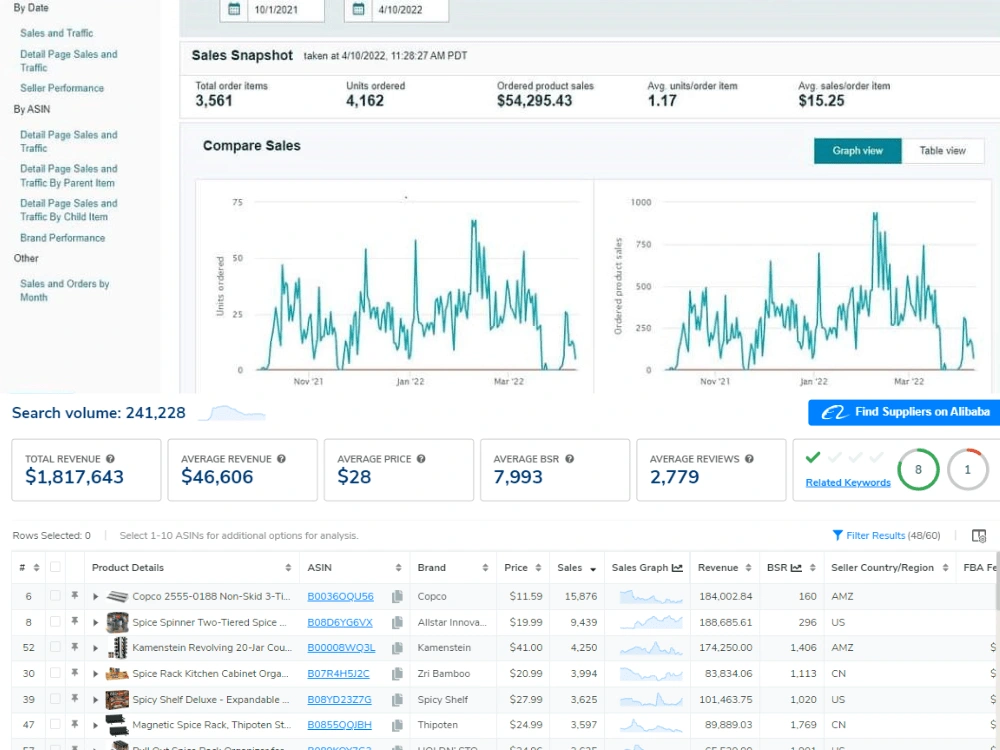Screen dimensions: 1000x750
Task: Click the green circle score showing 8
Action: [x=918, y=469]
